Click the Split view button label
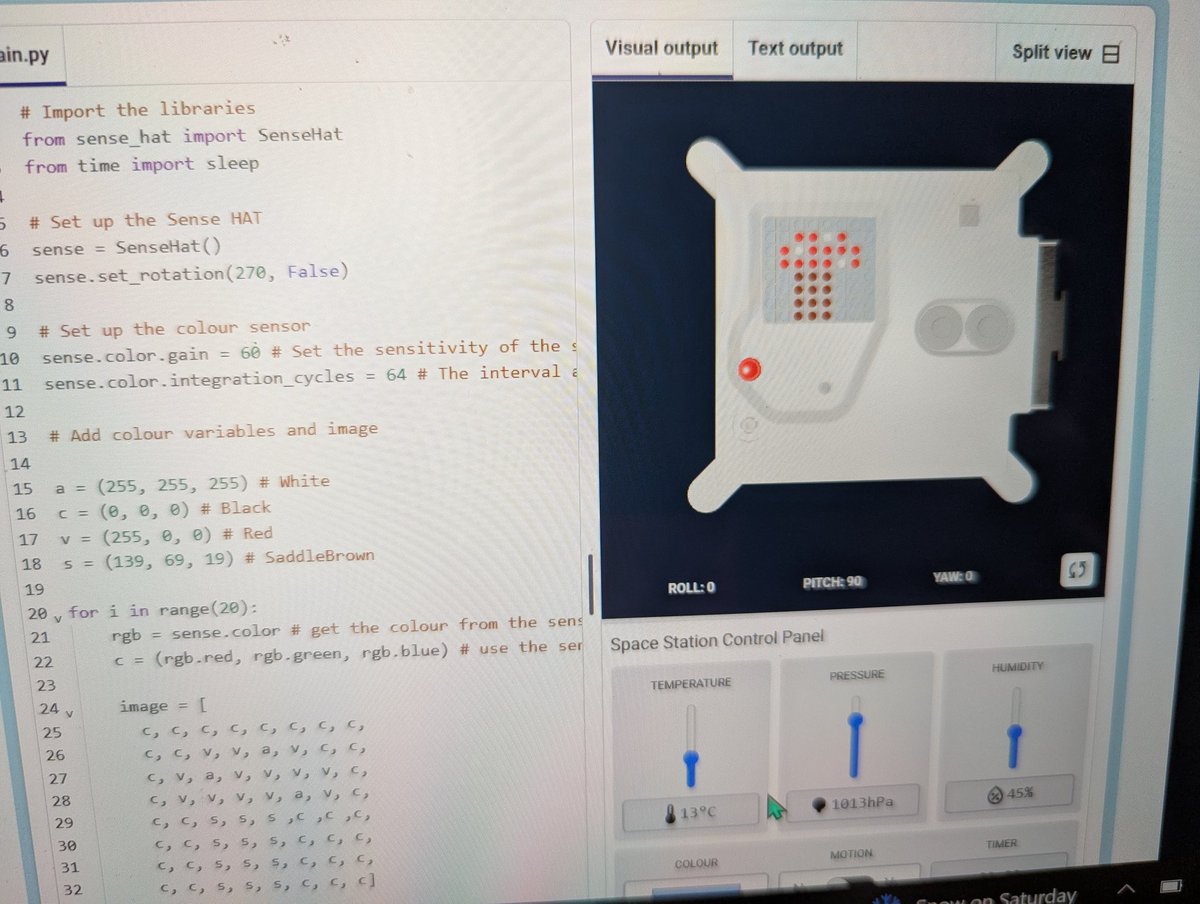 point(1051,52)
